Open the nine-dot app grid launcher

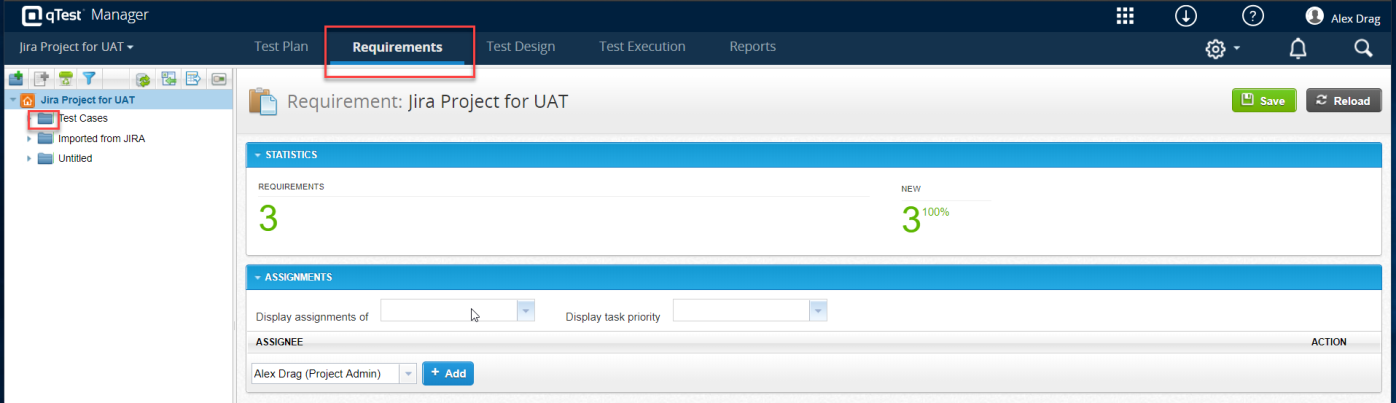coord(1126,15)
